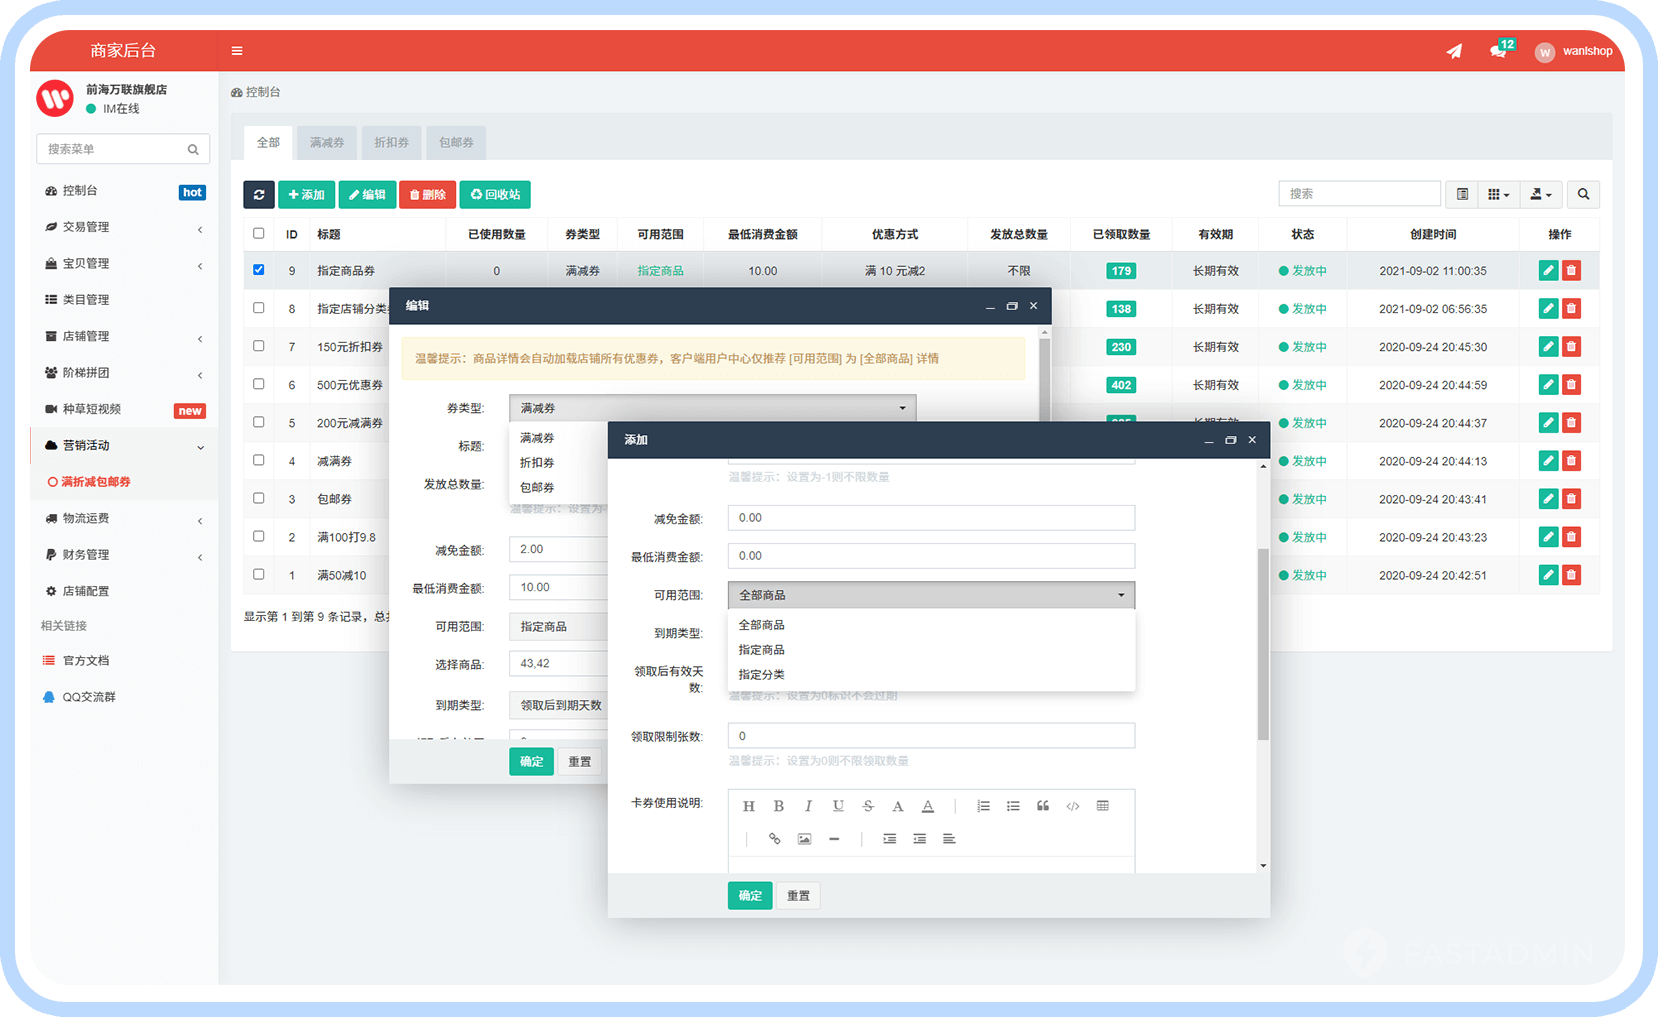Click the hamburger menu icon in header

237,51
